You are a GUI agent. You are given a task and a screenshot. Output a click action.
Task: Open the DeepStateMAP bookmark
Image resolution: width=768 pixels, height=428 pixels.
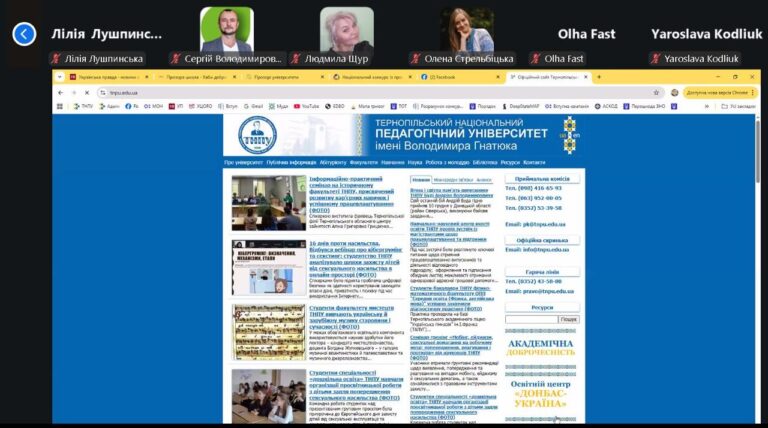(x=521, y=106)
